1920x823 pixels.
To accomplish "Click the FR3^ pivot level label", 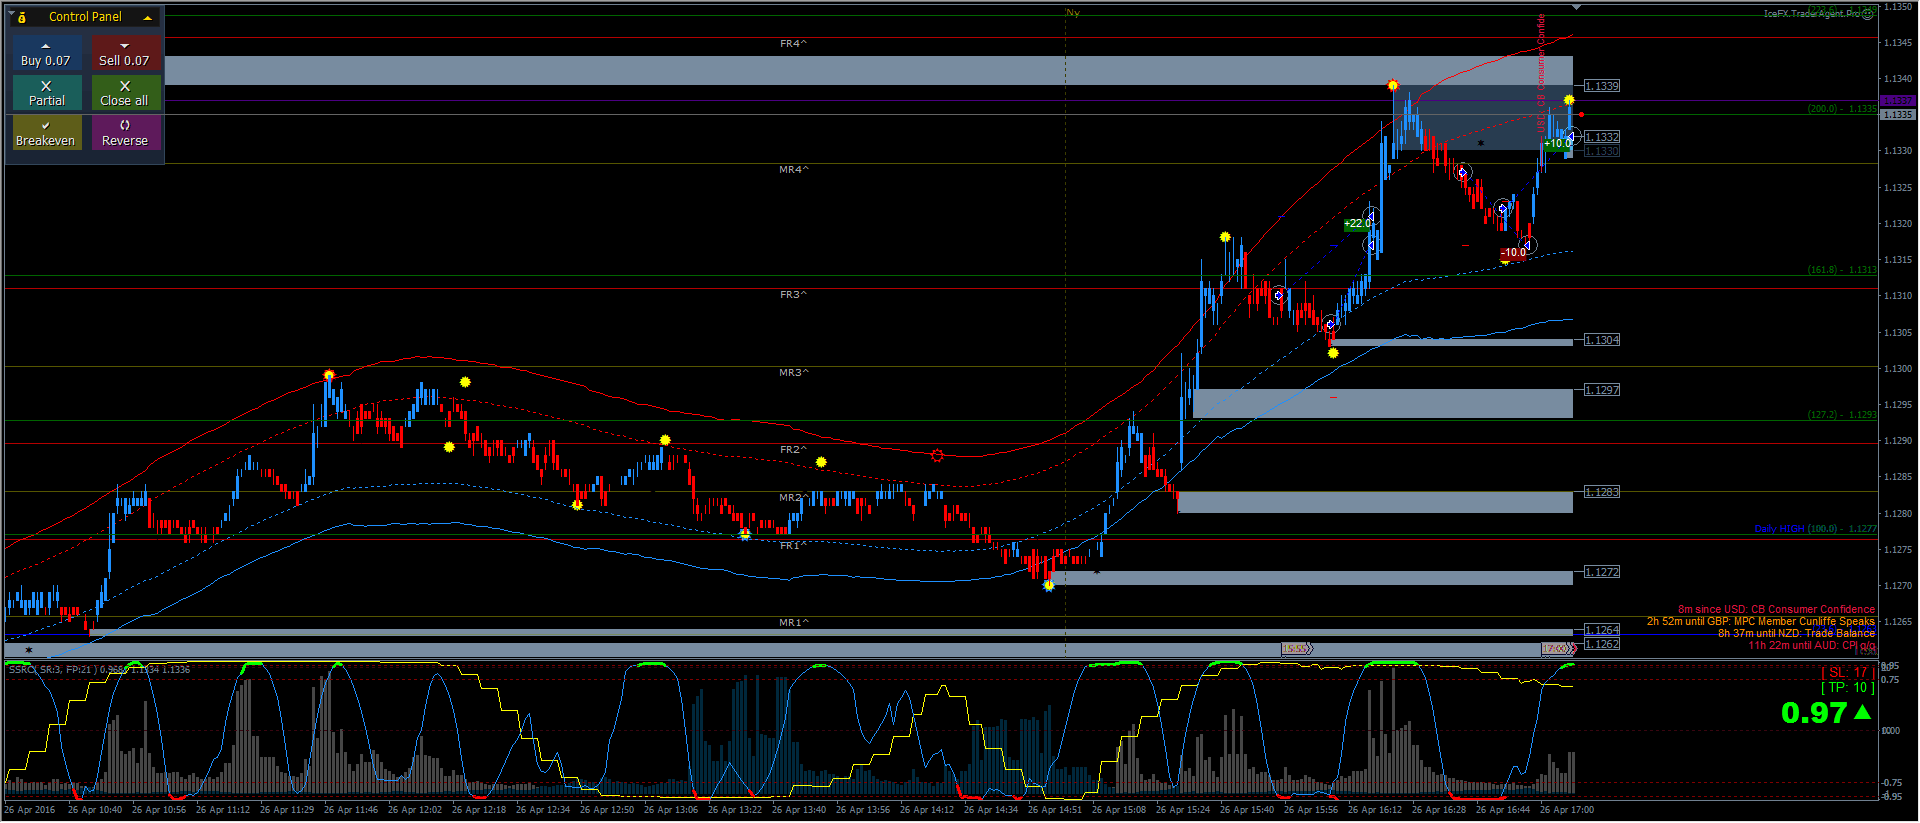I will [x=793, y=295].
